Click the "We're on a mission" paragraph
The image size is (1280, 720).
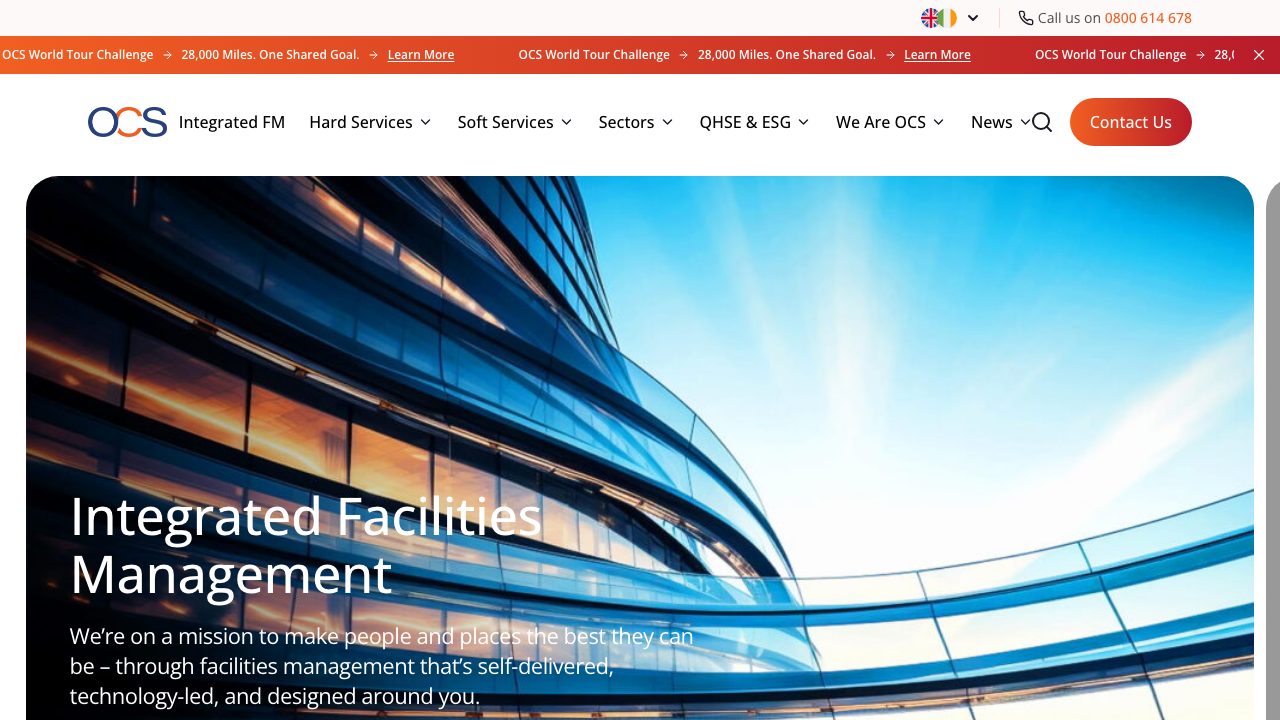point(382,666)
